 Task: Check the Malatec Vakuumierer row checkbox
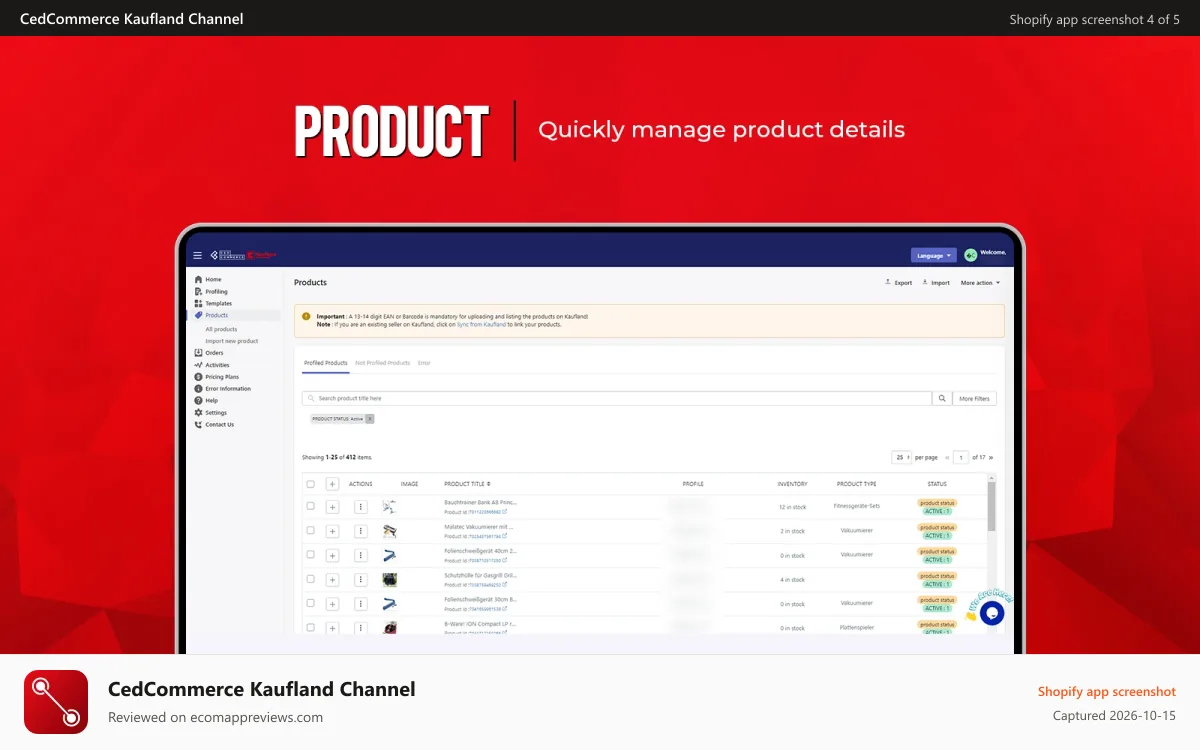(x=311, y=531)
